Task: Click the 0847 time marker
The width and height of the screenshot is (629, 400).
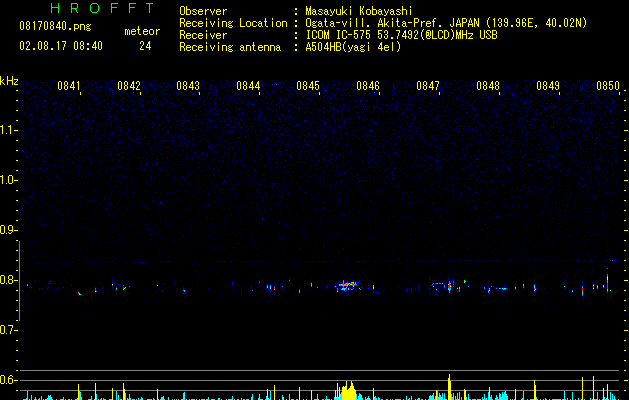Action: pos(428,86)
